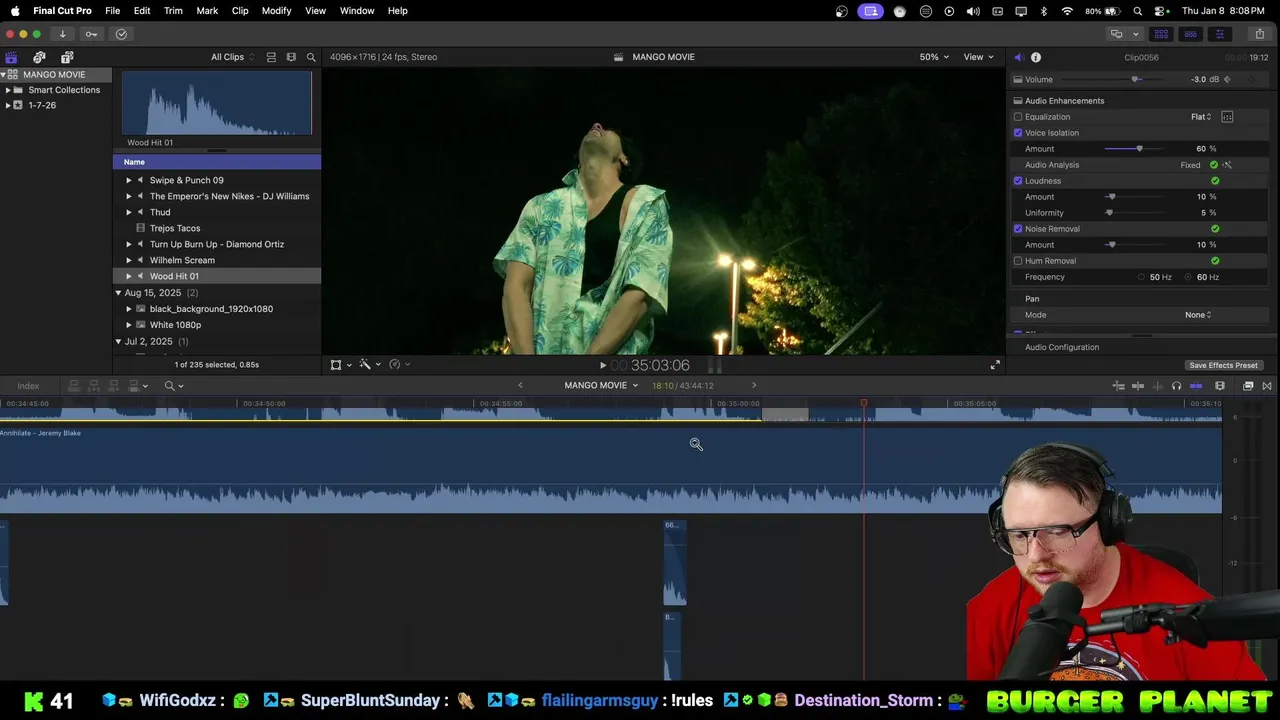This screenshot has width=1280, height=720.
Task: Show Background Tasks with the checkmark circle icon
Action: pyautogui.click(x=121, y=34)
